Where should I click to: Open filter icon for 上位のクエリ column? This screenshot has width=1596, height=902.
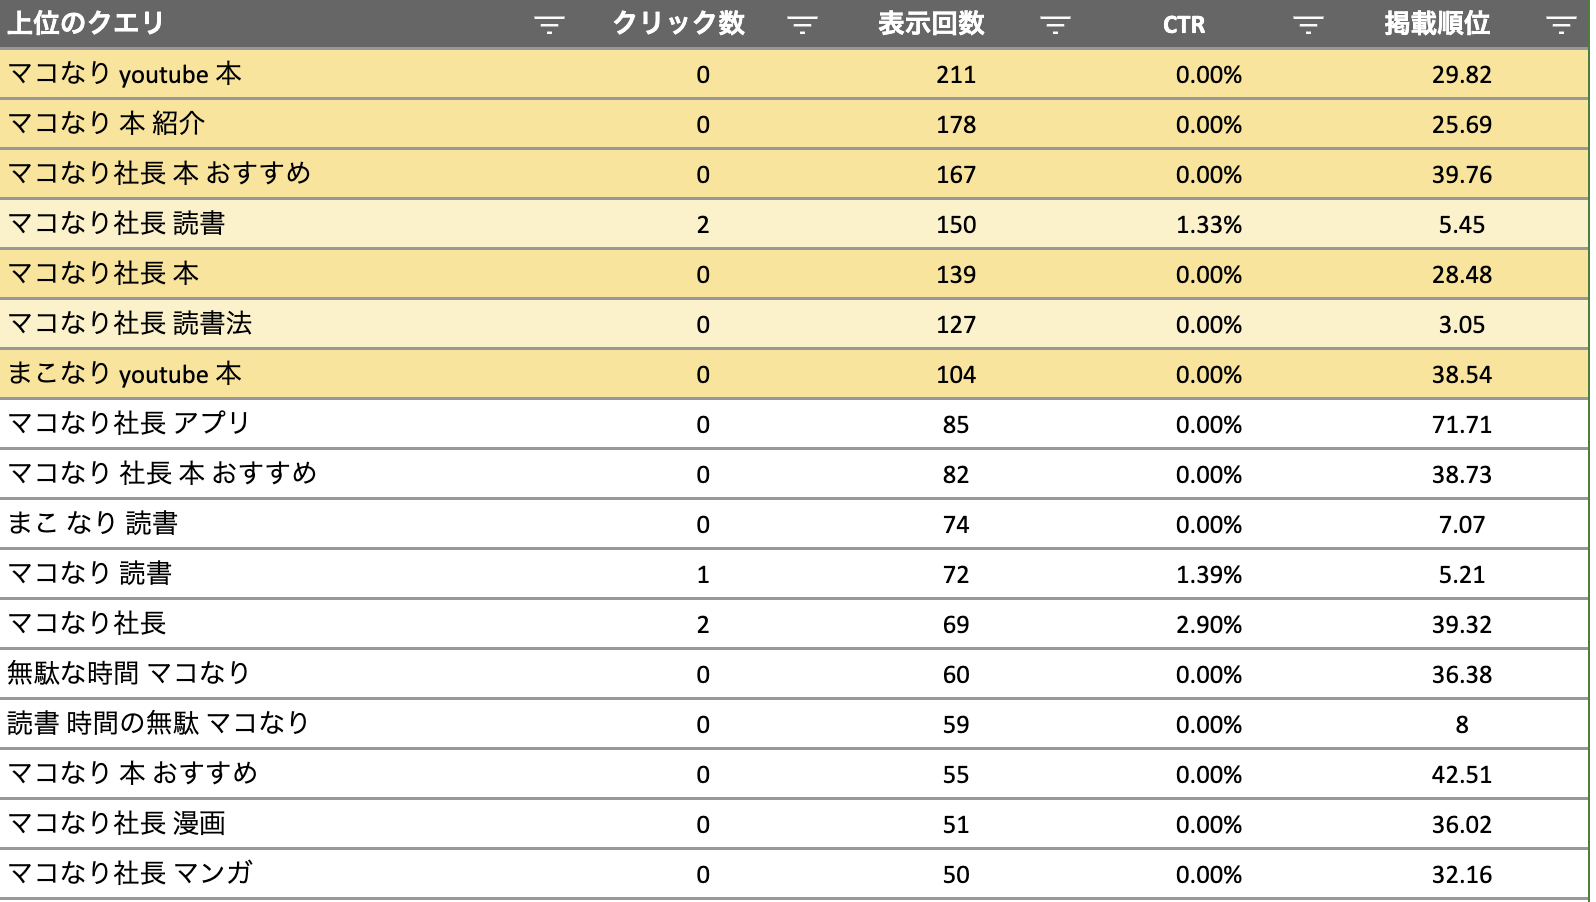coord(549,25)
